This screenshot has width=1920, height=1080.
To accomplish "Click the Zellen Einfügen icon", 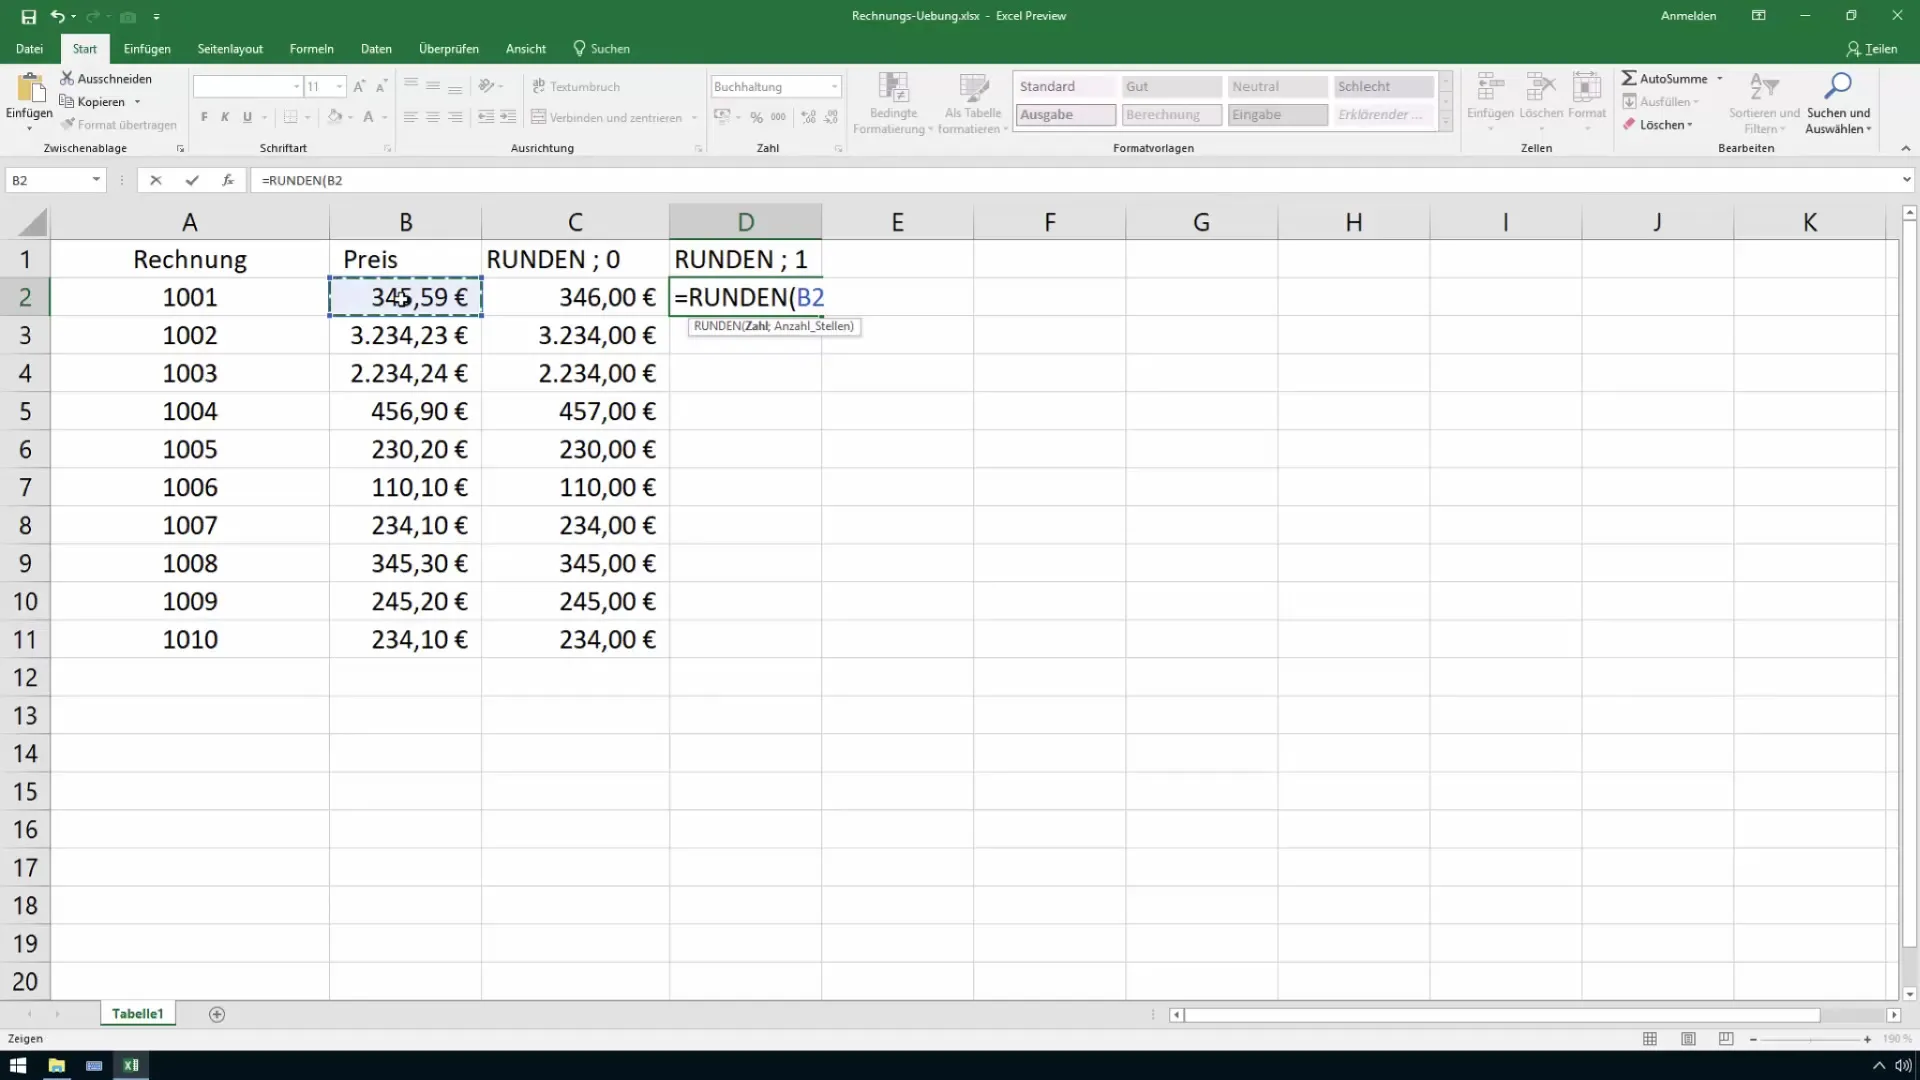I will 1490,88.
